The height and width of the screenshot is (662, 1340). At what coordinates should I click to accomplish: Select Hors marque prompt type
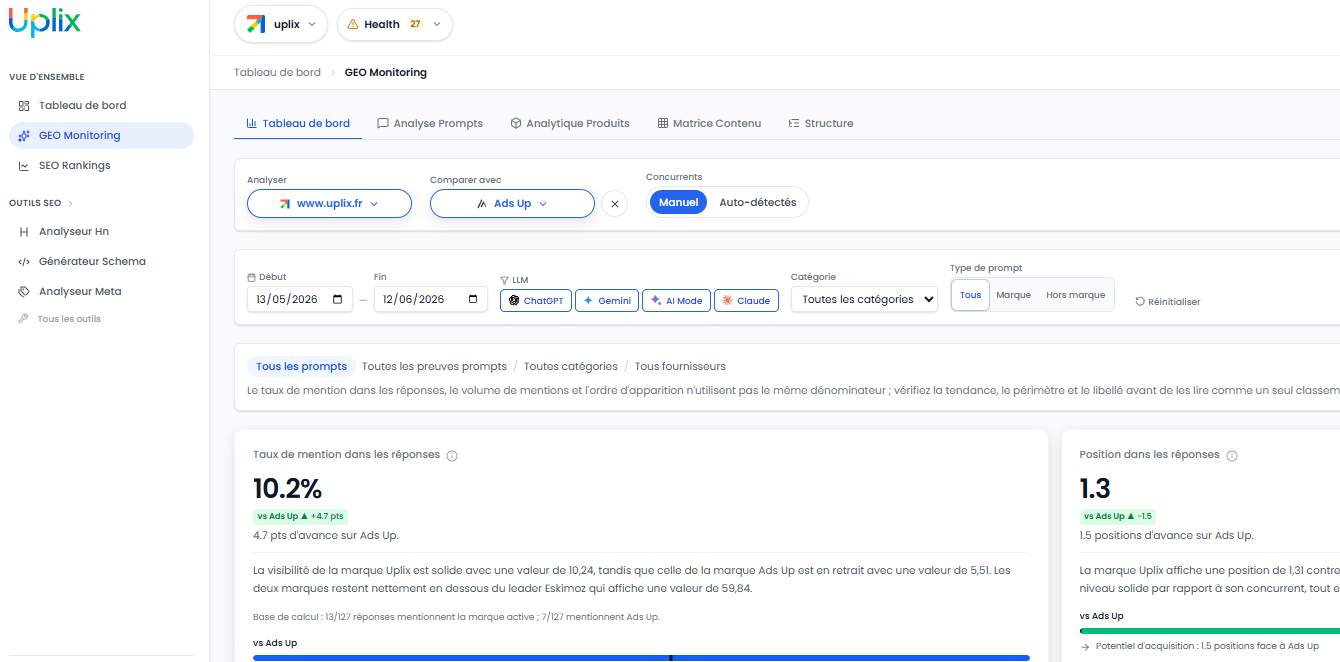click(x=1075, y=295)
